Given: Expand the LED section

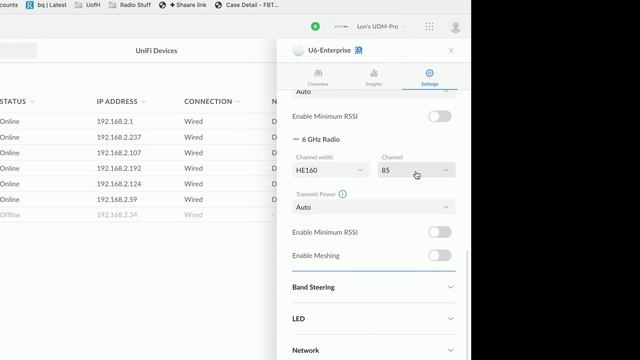Looking at the screenshot, I should point(373,319).
